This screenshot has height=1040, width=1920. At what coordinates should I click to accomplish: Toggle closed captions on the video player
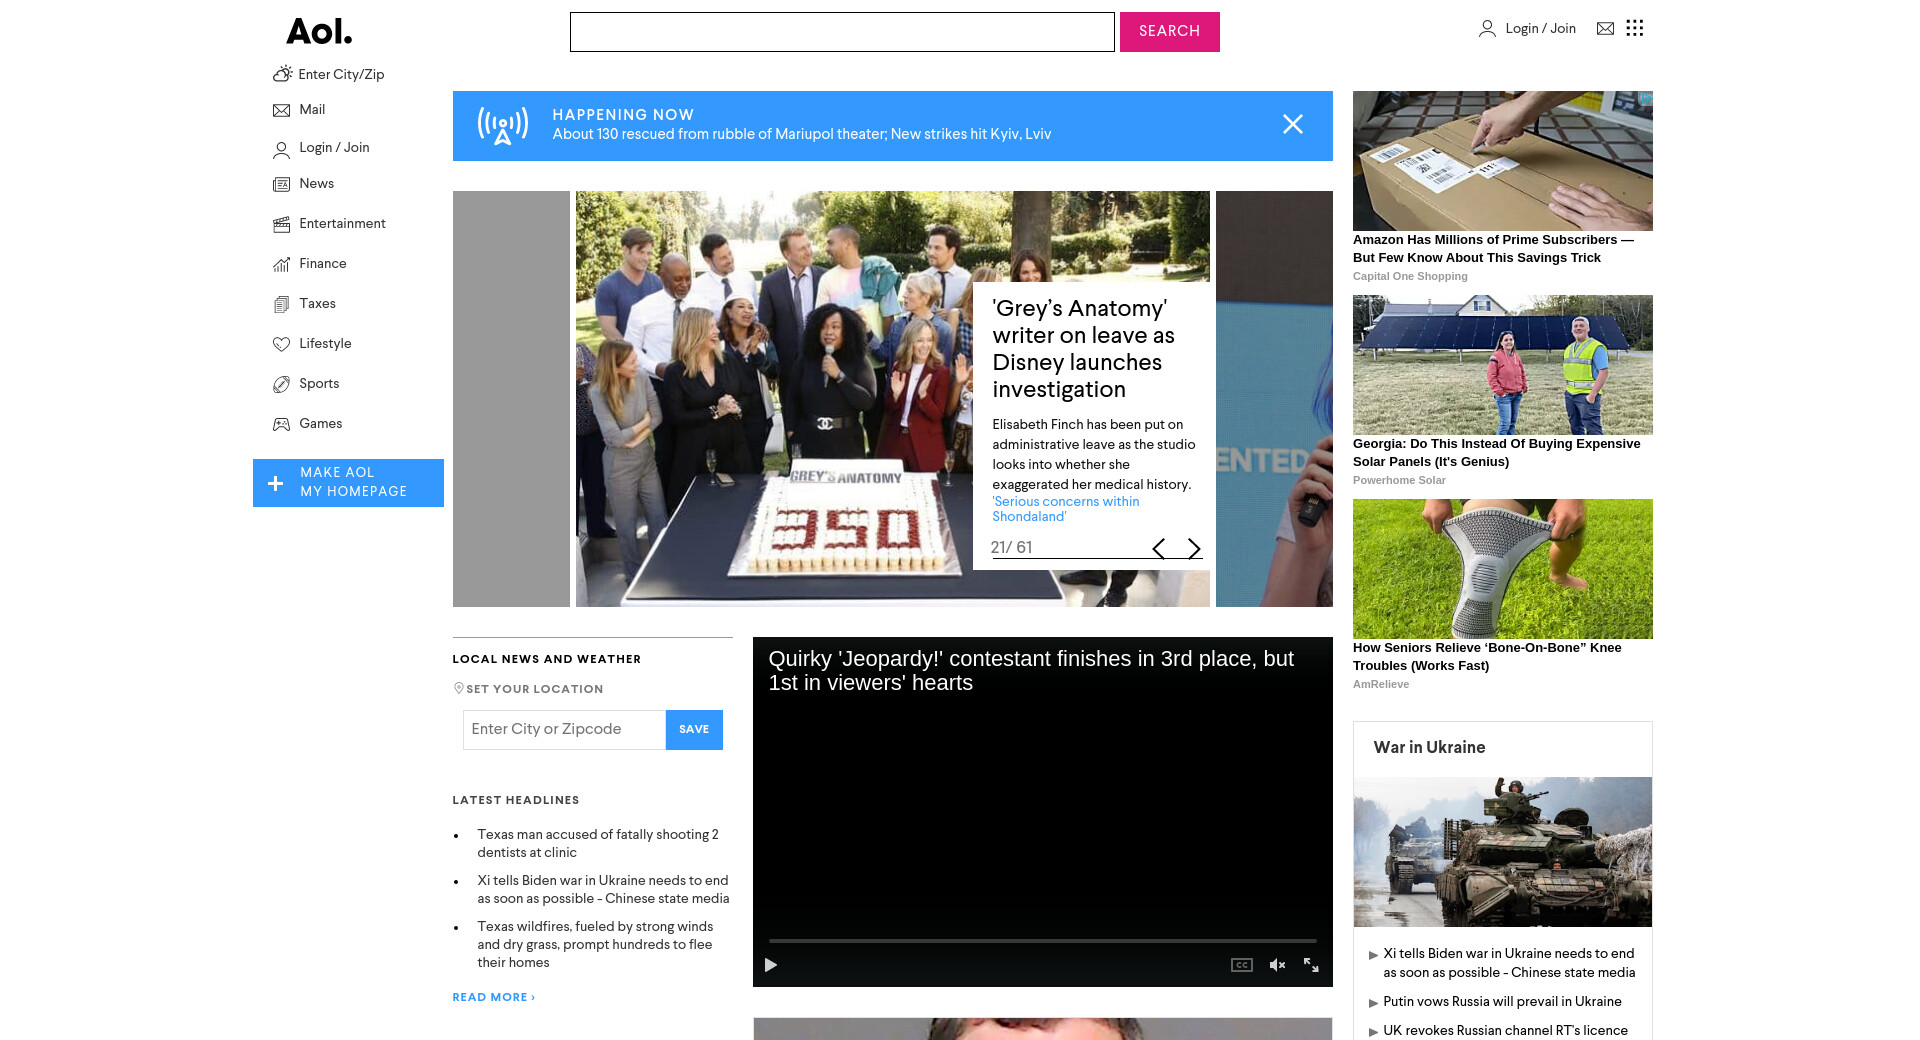tap(1241, 965)
